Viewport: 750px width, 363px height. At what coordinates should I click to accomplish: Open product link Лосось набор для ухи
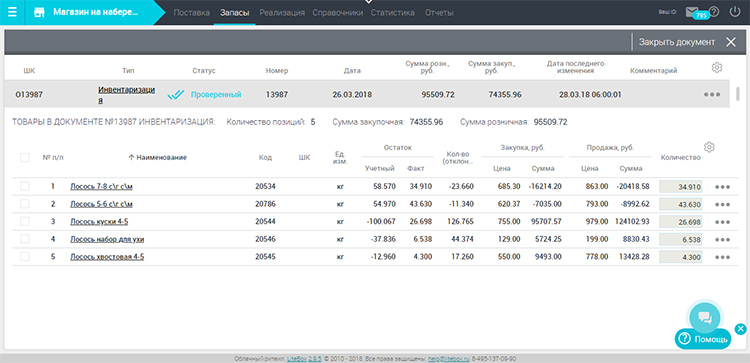click(107, 239)
